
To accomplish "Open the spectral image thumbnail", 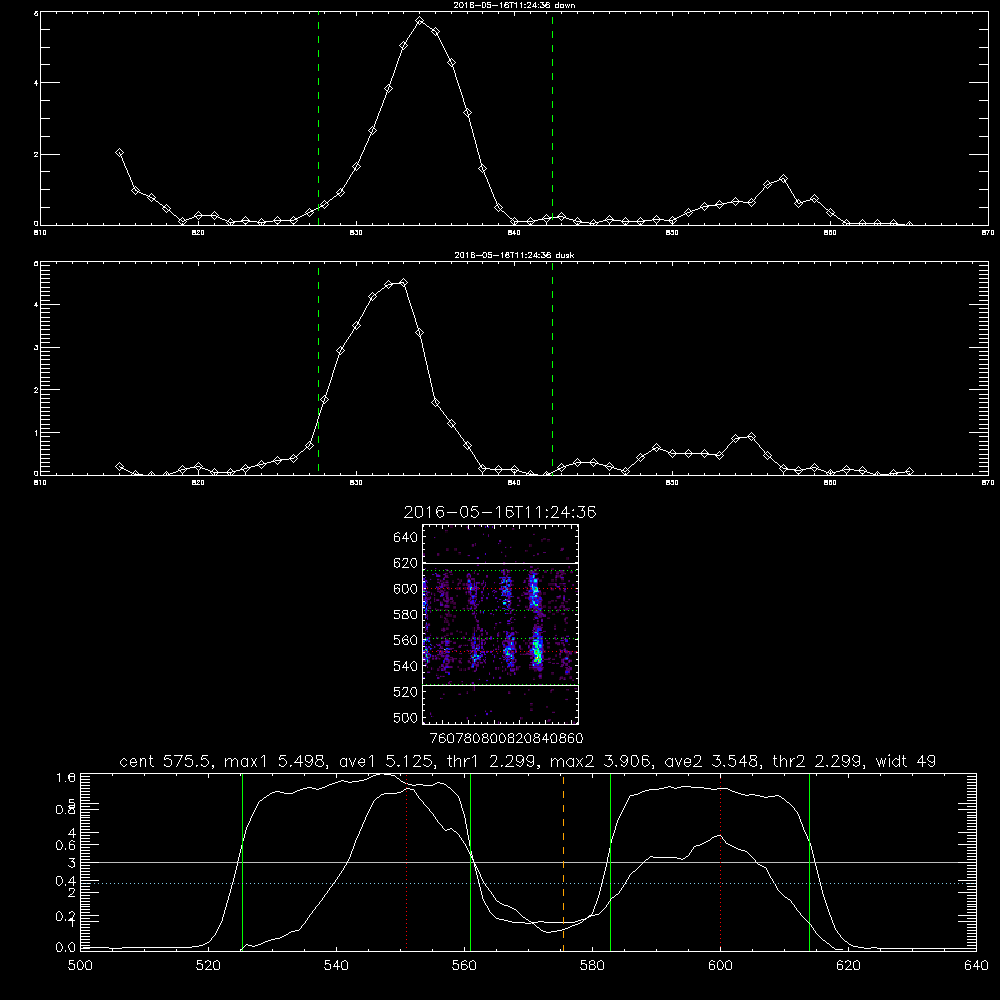I will click(x=501, y=624).
